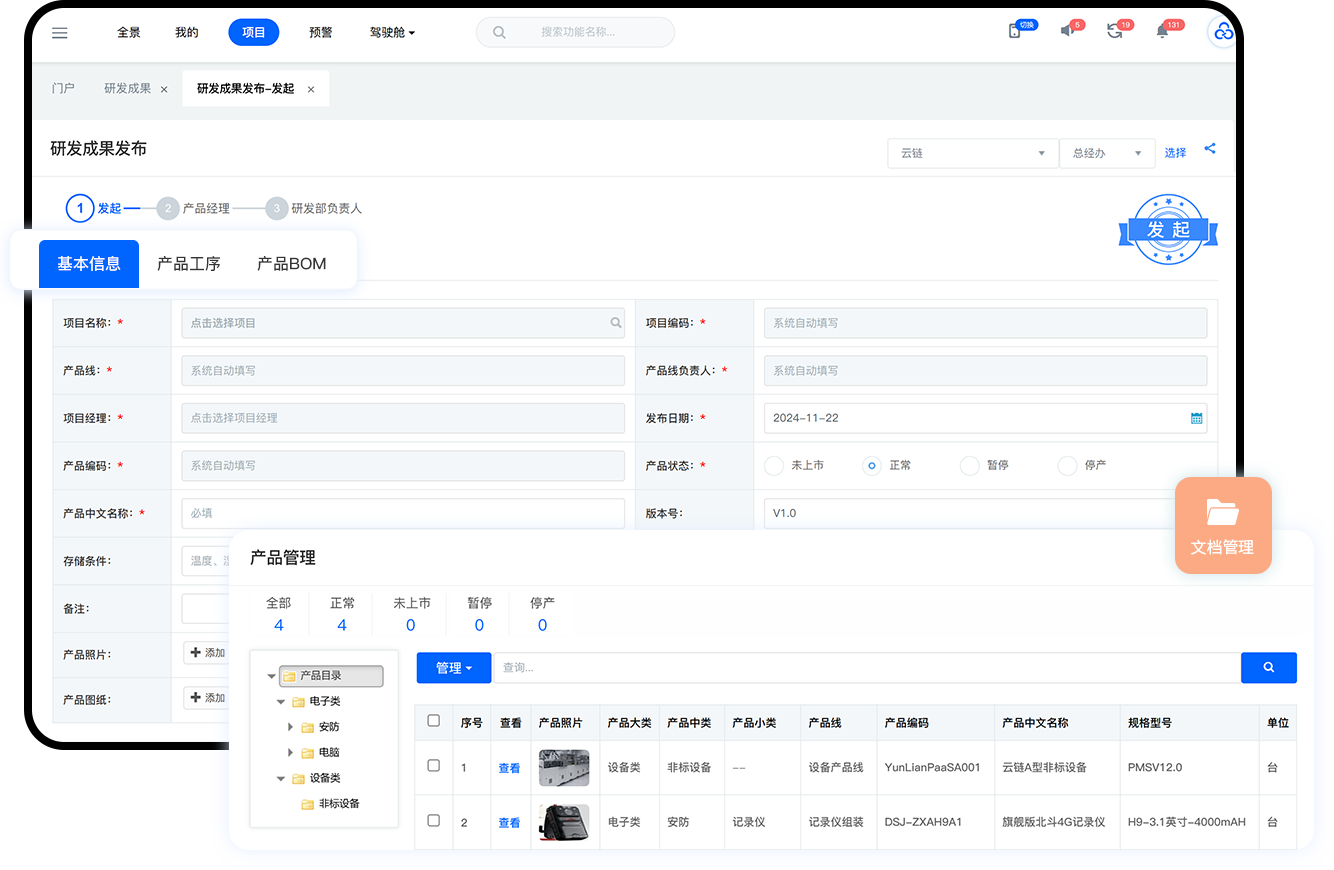Open the 预警 top menu item
Viewport: 1334px width, 870px height.
(320, 32)
